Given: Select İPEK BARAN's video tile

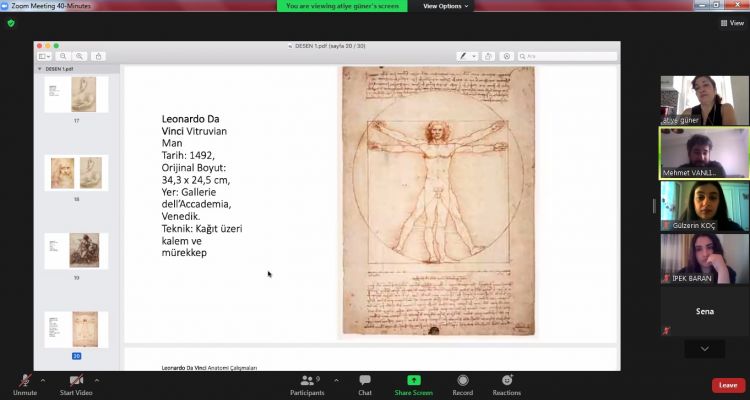Looking at the screenshot, I should [705, 259].
